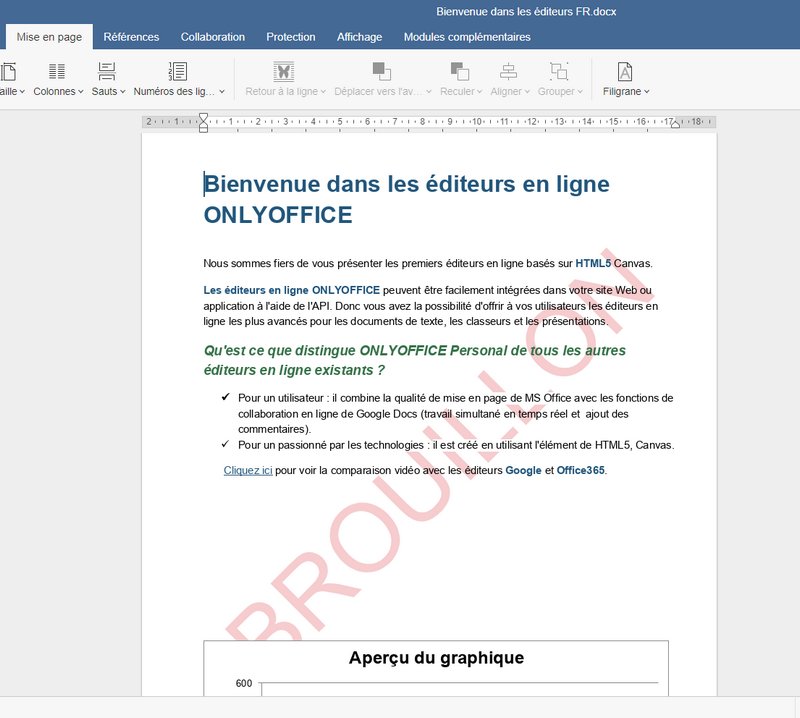Click the bold word "Google" in the document
This screenshot has height=718, width=800.
[x=523, y=471]
